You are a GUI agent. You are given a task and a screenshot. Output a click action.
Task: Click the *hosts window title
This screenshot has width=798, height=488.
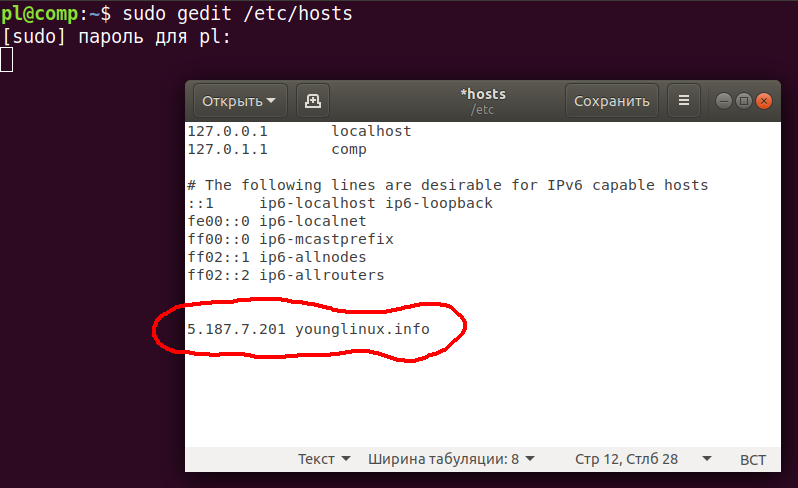tap(483, 94)
